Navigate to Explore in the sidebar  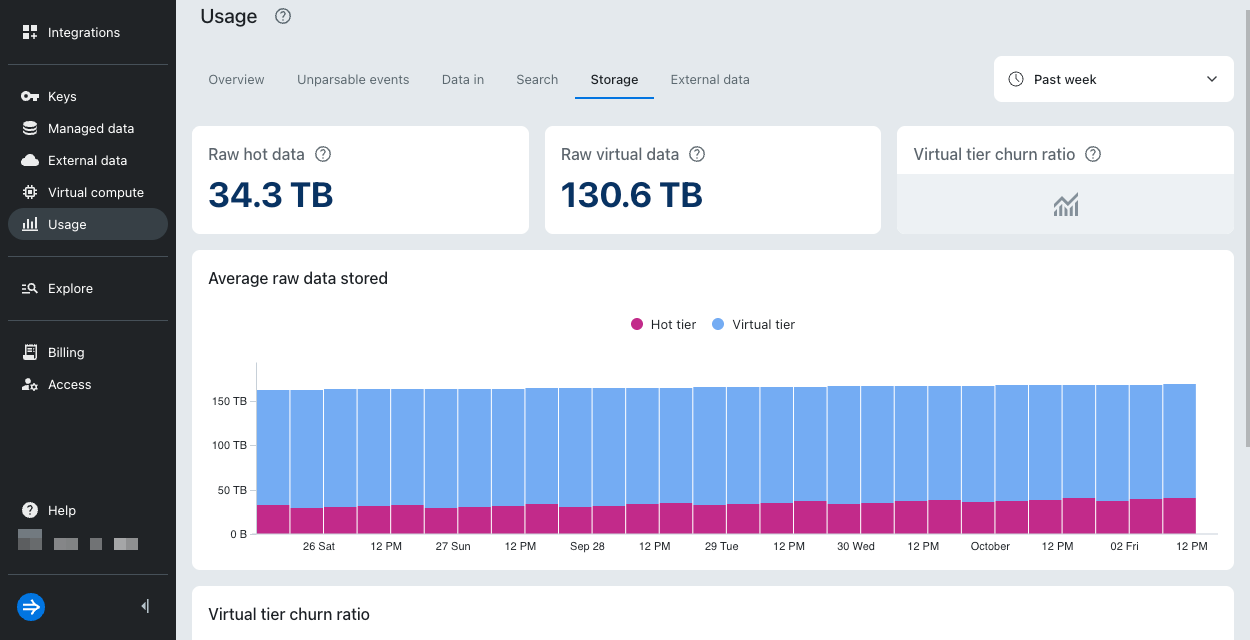point(88,288)
